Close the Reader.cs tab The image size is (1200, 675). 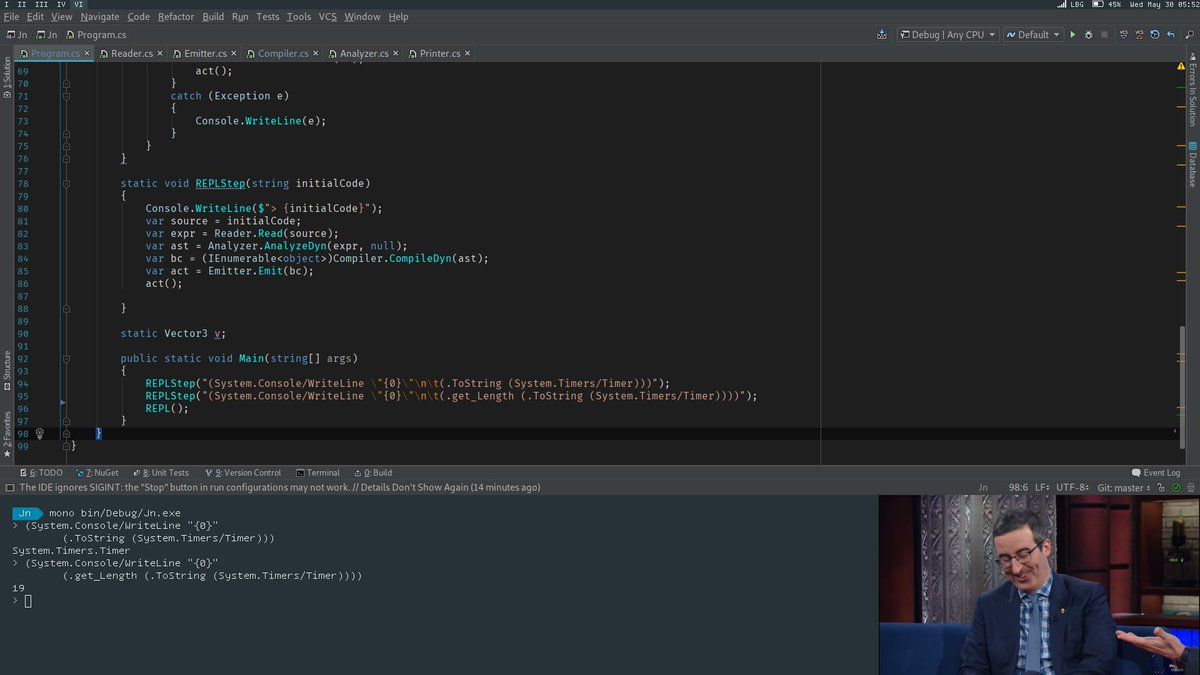tap(159, 54)
